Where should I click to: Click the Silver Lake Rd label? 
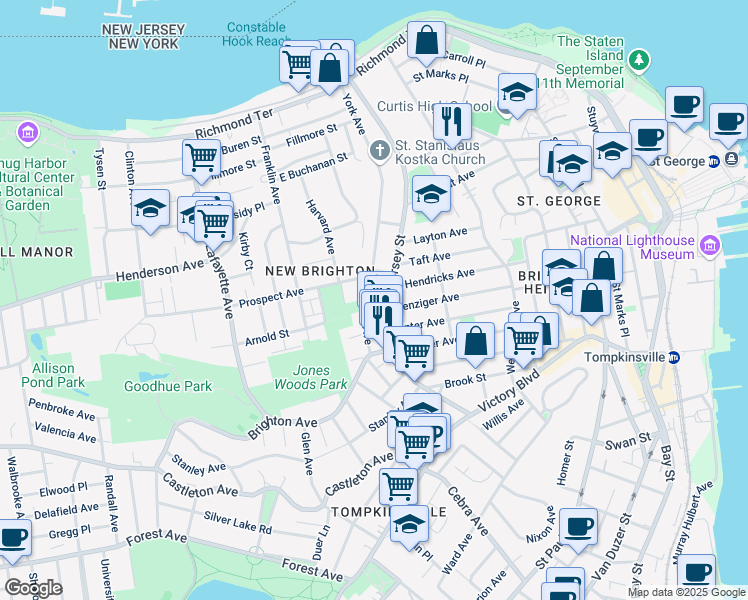(x=238, y=522)
